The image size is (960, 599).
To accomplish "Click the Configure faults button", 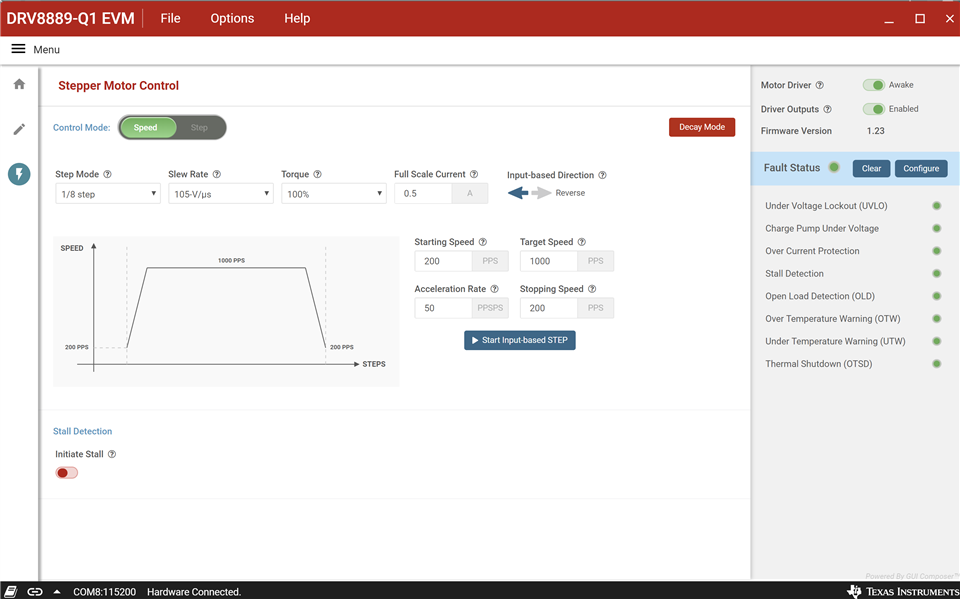I will click(x=921, y=168).
